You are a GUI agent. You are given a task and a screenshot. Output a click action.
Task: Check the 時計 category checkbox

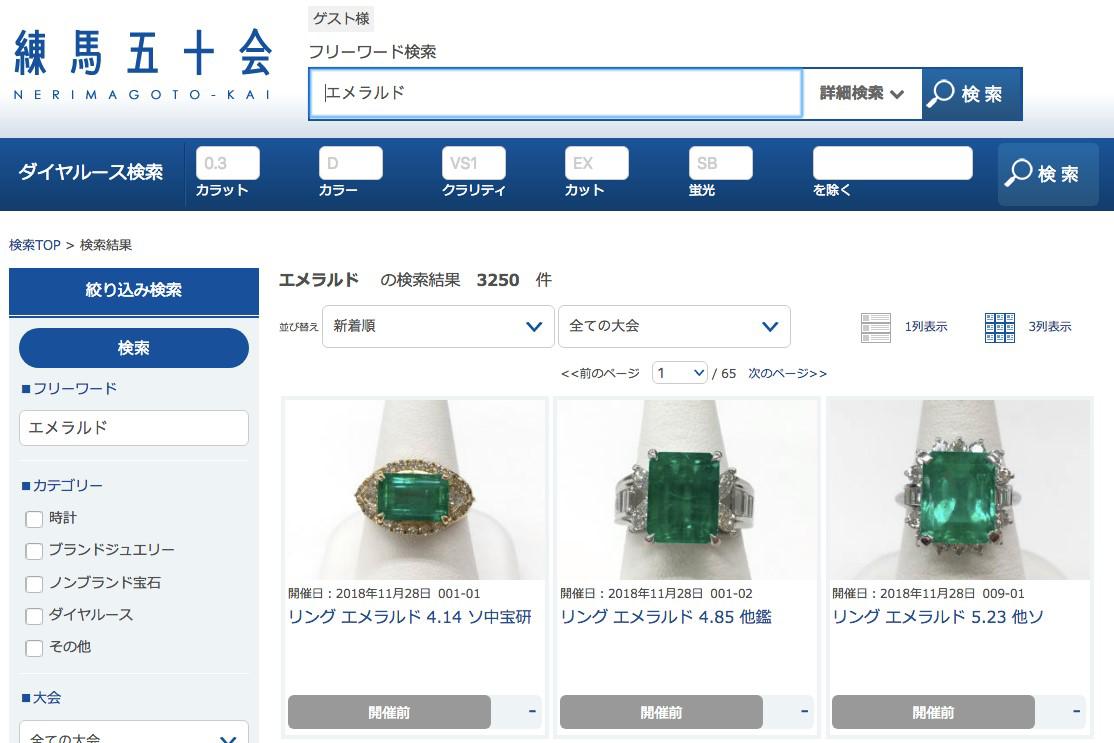click(34, 519)
